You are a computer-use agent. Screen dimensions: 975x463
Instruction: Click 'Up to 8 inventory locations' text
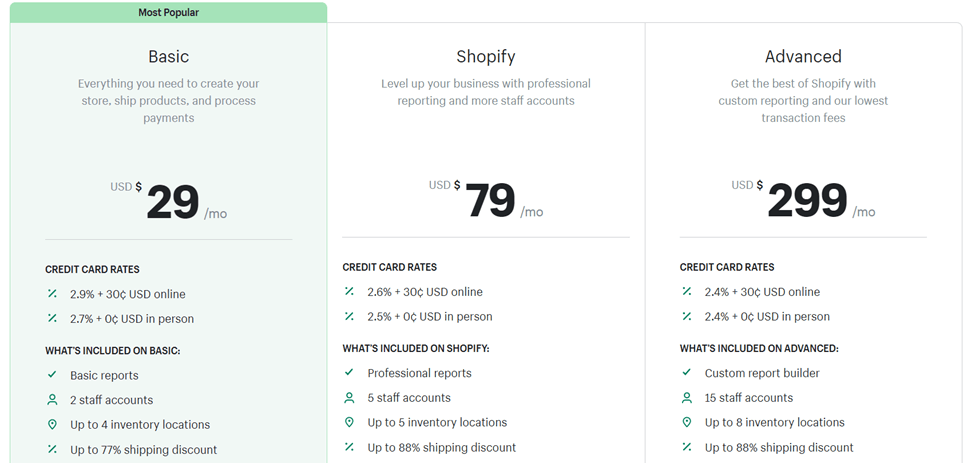[775, 422]
